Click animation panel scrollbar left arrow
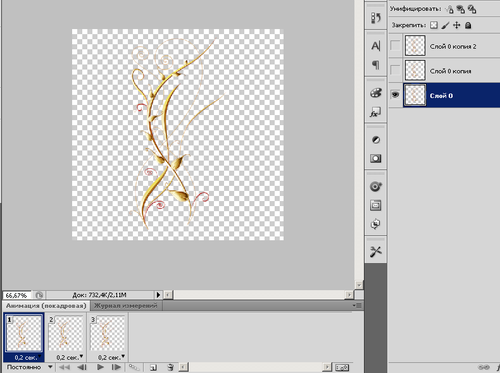 tap(184, 367)
